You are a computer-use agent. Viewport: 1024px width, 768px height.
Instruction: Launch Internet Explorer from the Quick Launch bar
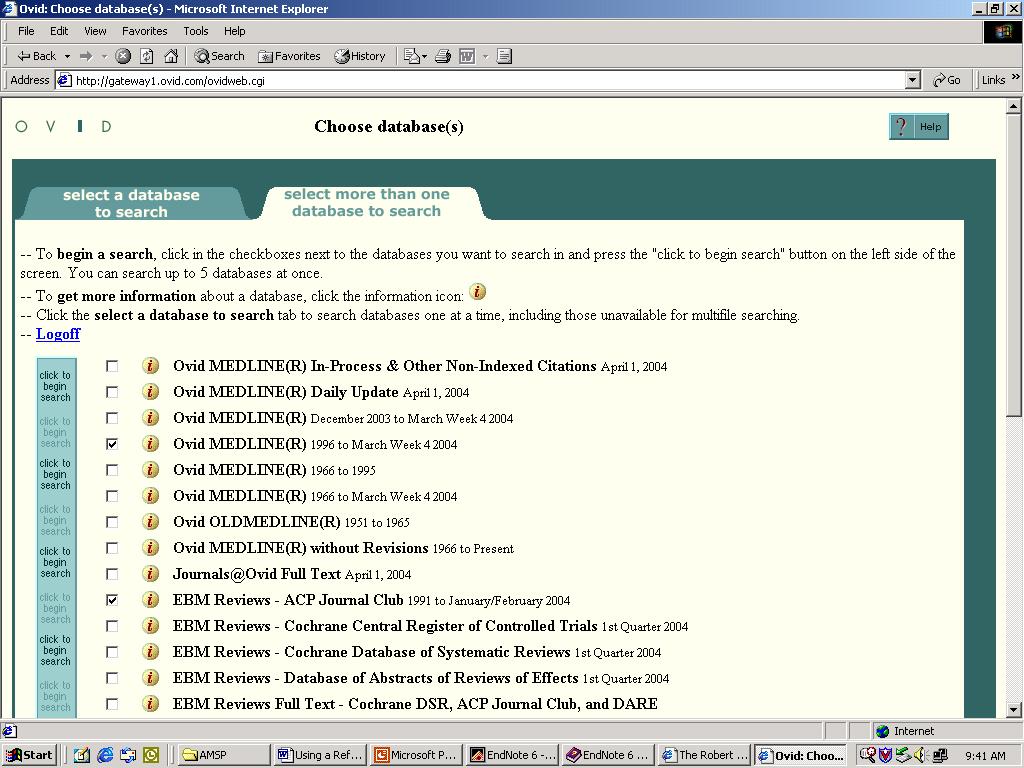[x=104, y=755]
